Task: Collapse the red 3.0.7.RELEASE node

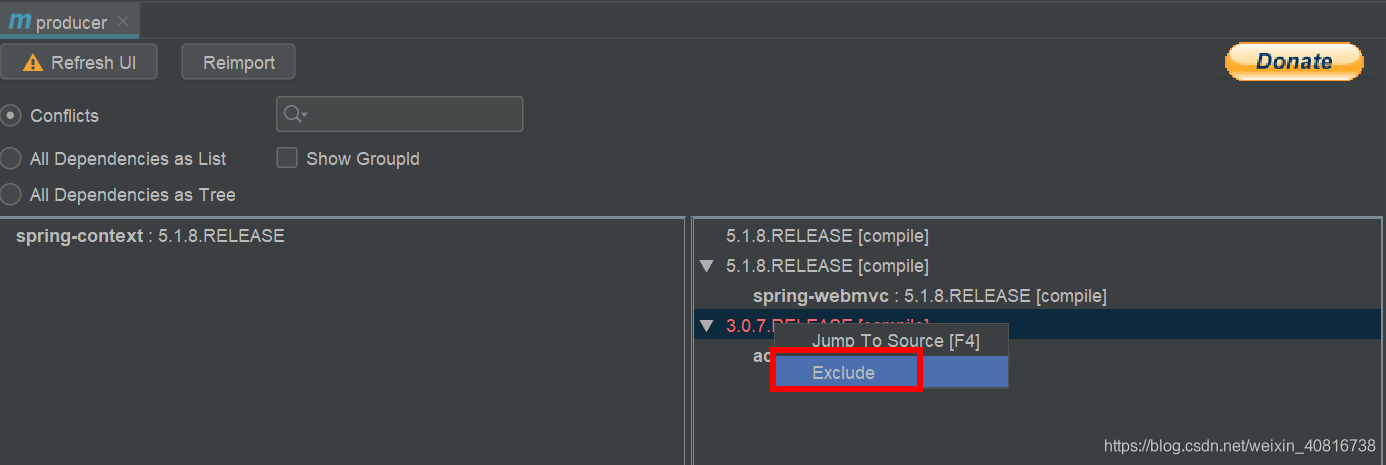Action: [707, 325]
